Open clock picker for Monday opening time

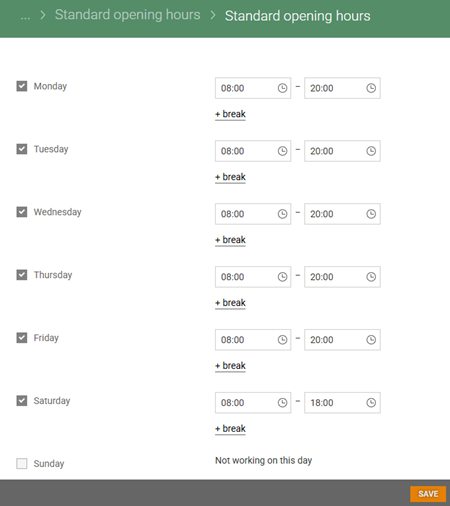tap(282, 88)
